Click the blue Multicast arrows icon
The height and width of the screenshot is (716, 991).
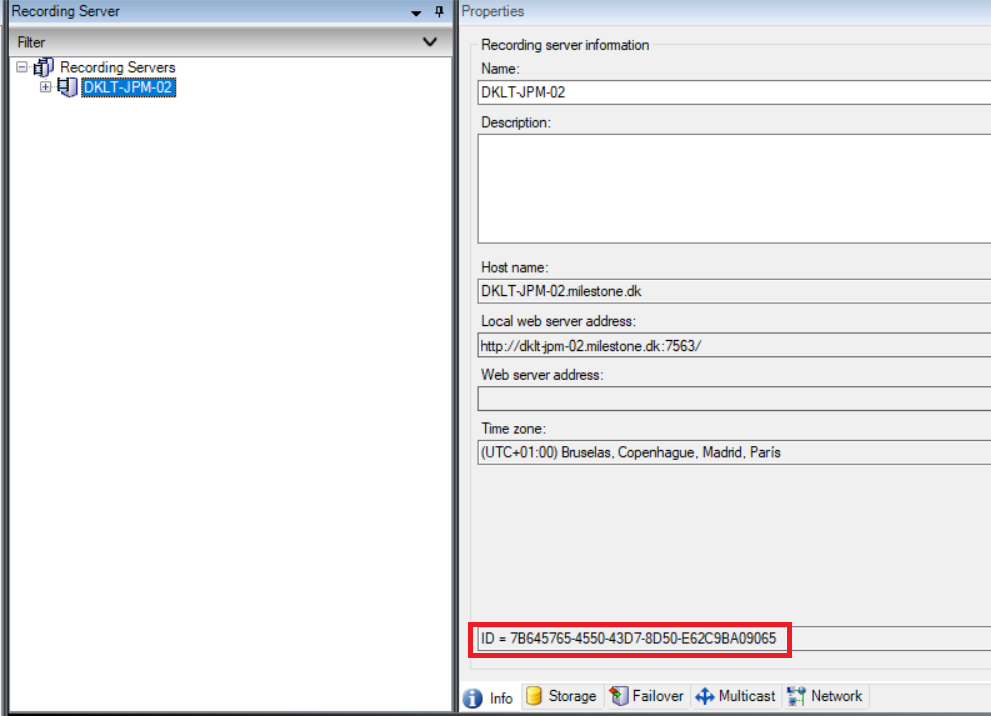706,696
